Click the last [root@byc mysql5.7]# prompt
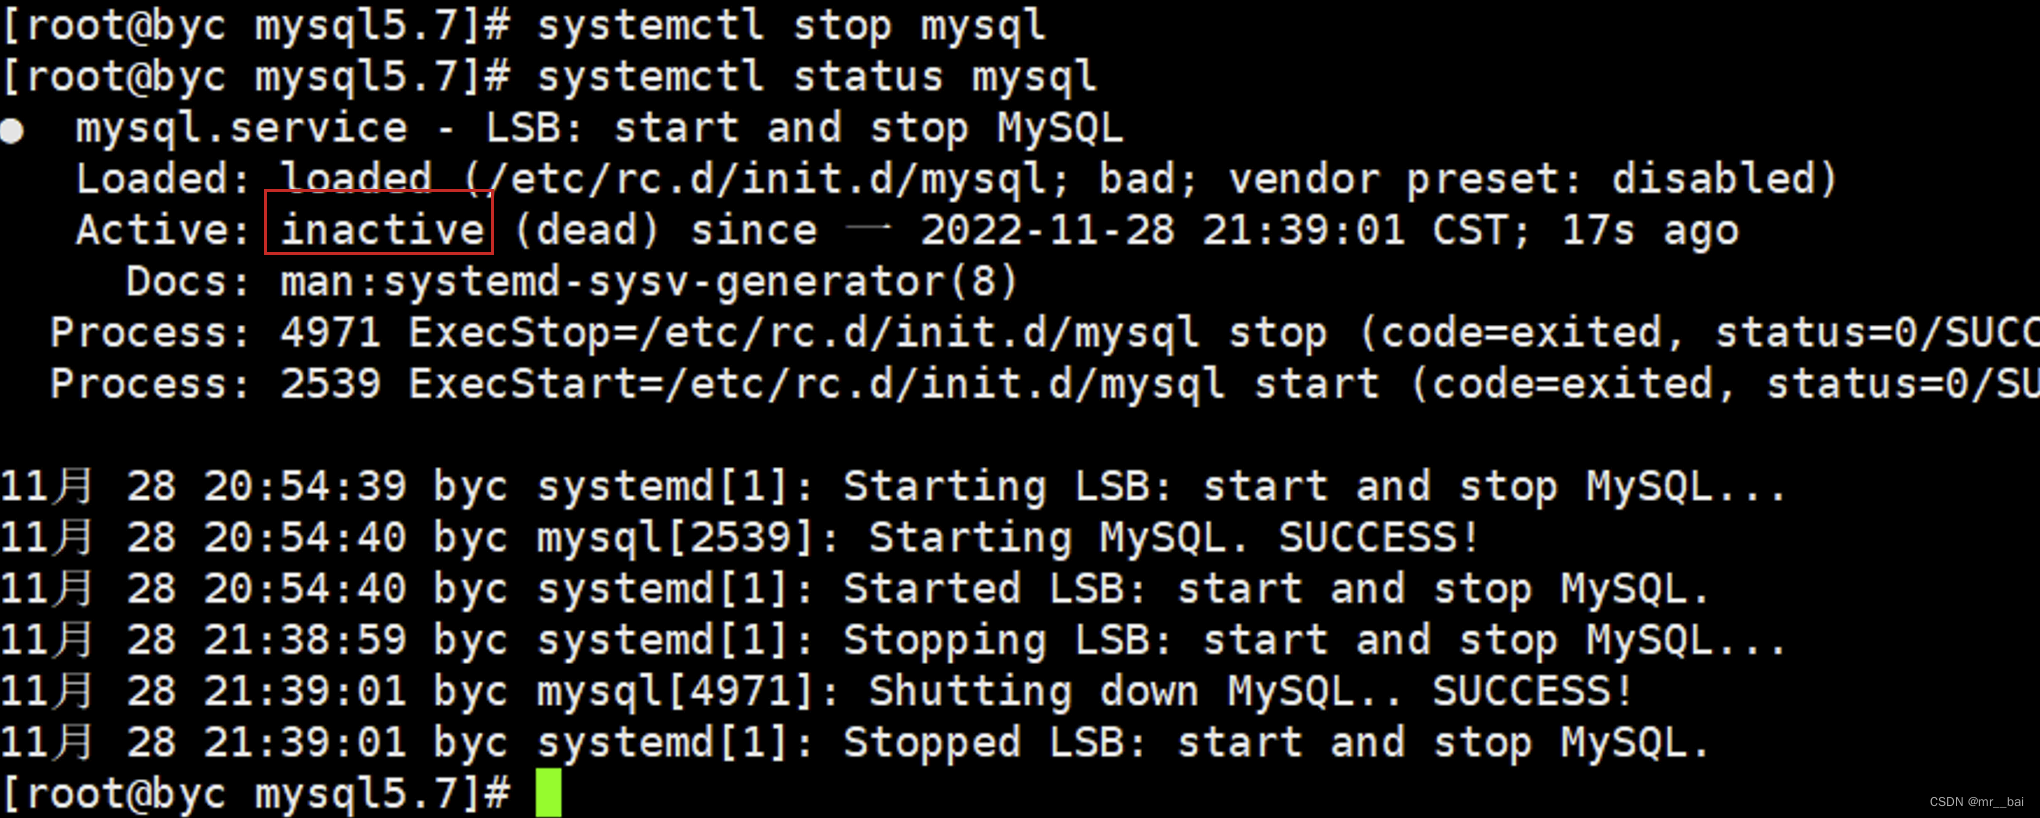Image resolution: width=2040 pixels, height=818 pixels. (257, 793)
